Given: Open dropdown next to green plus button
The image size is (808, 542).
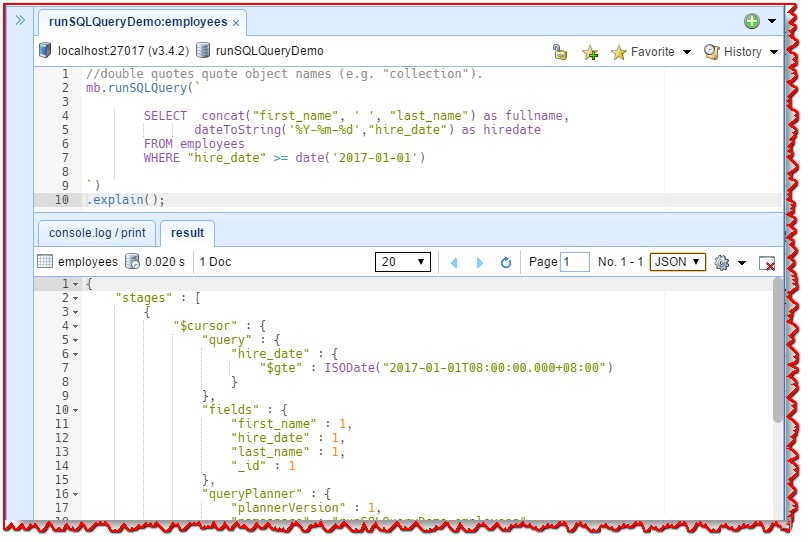Looking at the screenshot, I should point(772,21).
